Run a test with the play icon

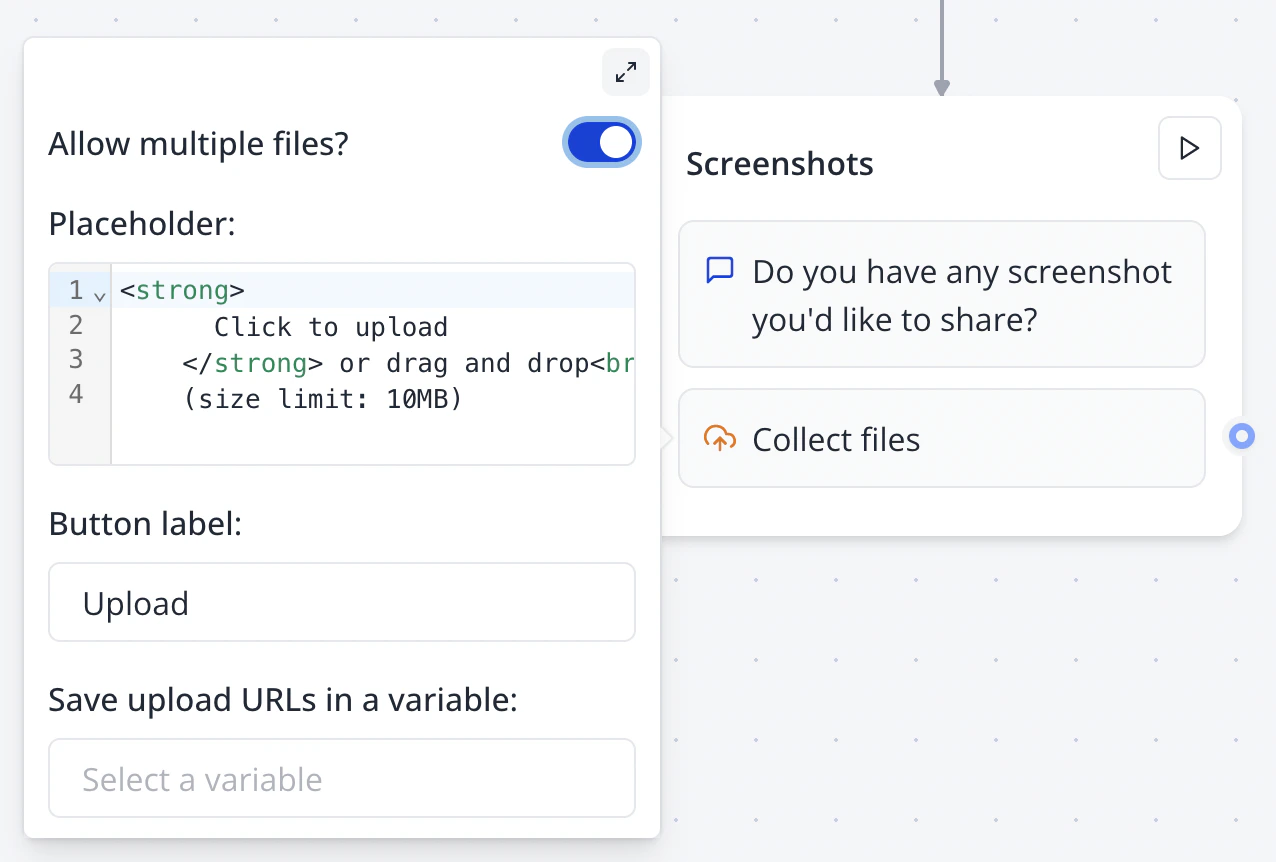[1189, 148]
